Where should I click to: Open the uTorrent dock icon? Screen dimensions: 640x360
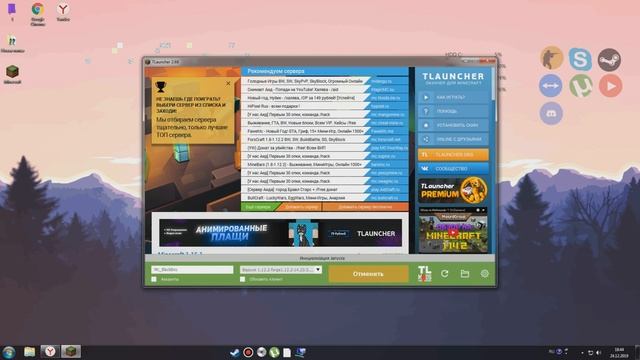[x=581, y=86]
